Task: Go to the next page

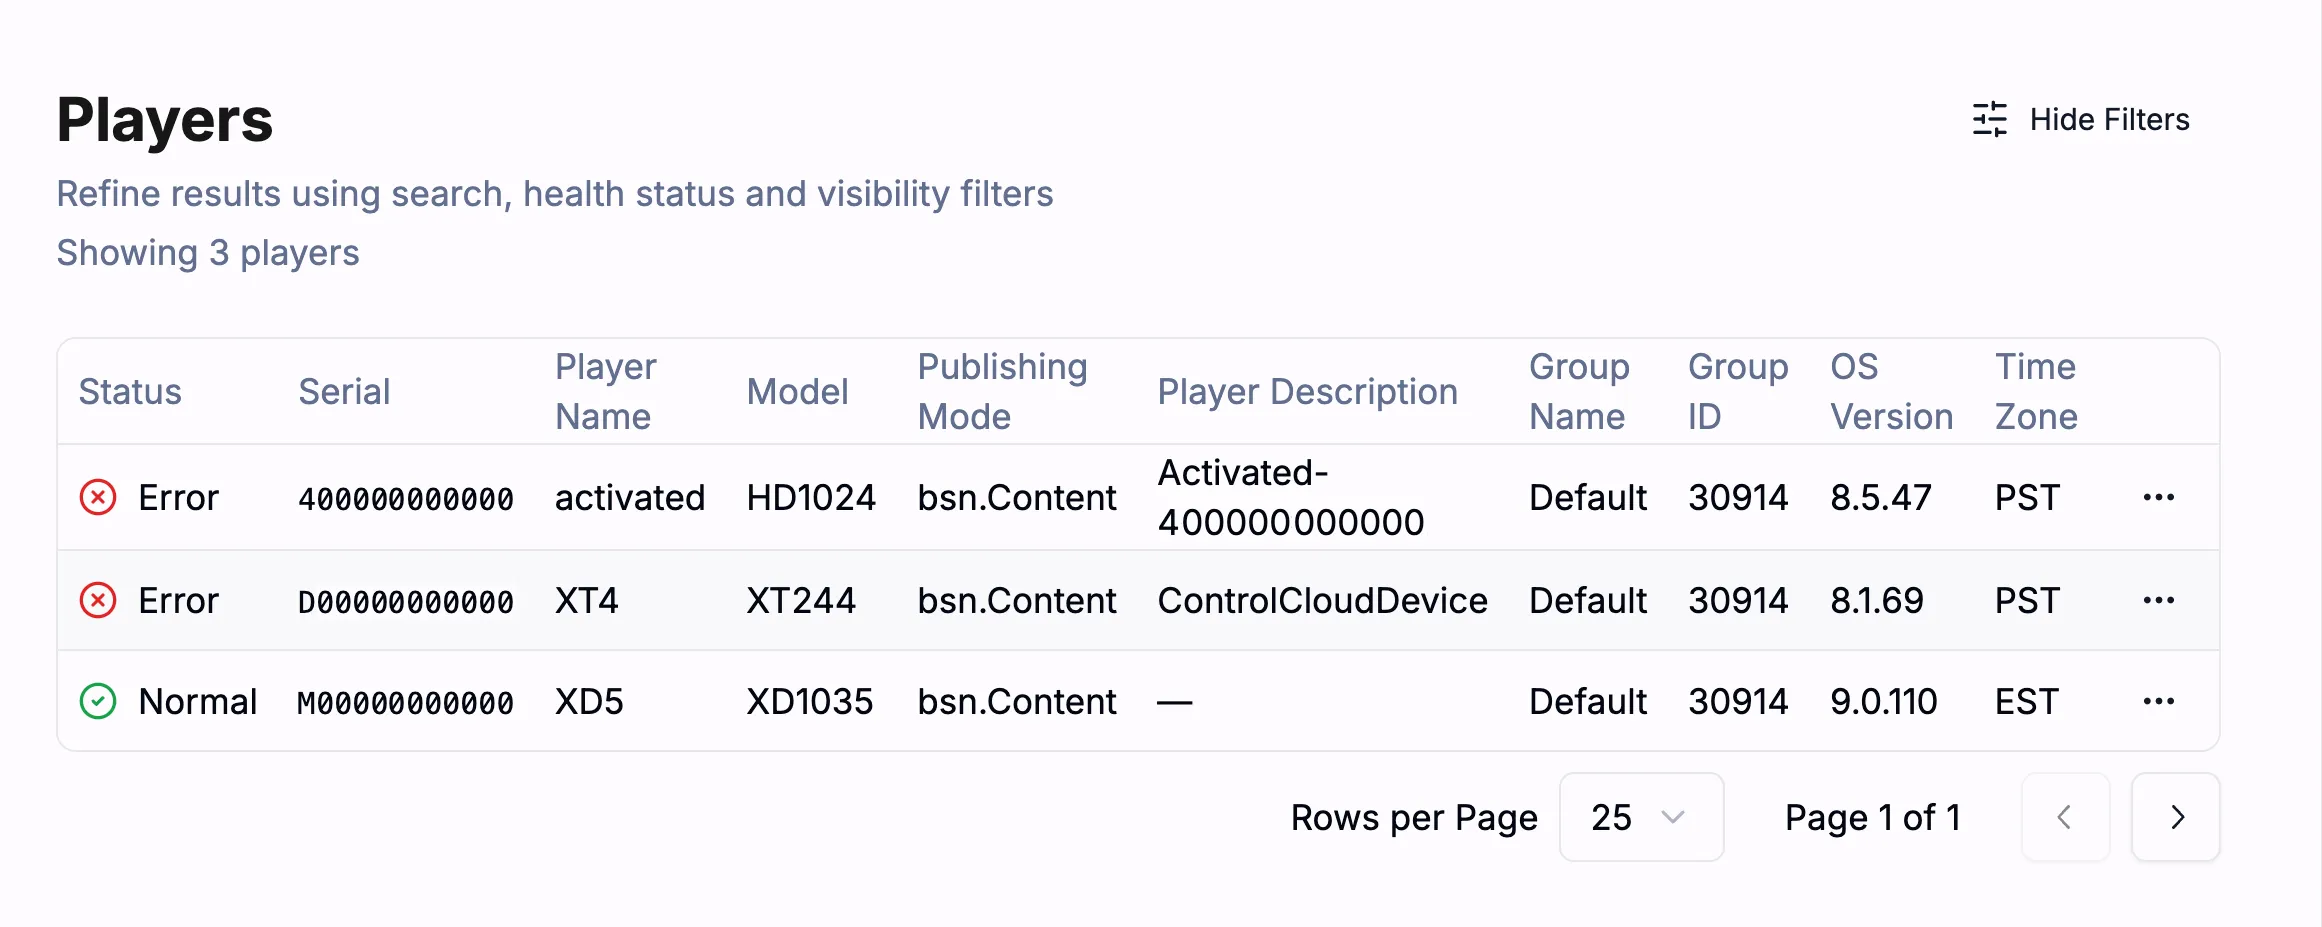Action: coord(2176,817)
